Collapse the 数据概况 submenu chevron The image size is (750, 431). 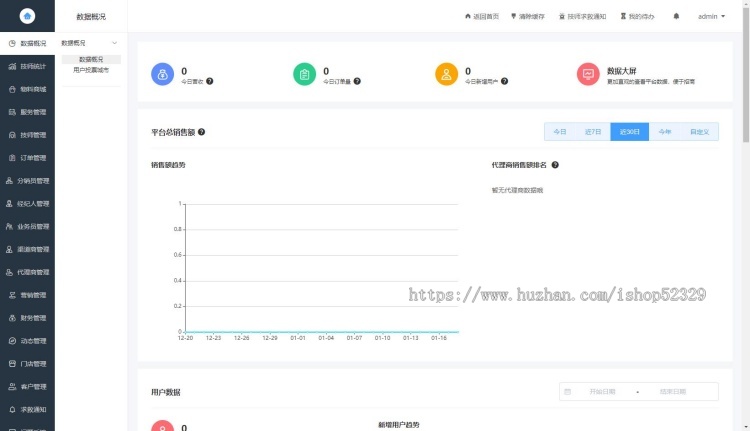coord(114,44)
